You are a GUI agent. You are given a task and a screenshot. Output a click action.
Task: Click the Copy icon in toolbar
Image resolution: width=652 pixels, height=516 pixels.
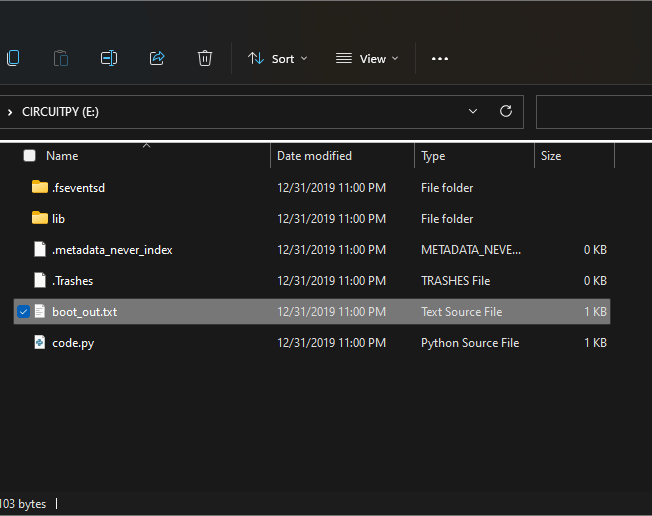(x=12, y=58)
